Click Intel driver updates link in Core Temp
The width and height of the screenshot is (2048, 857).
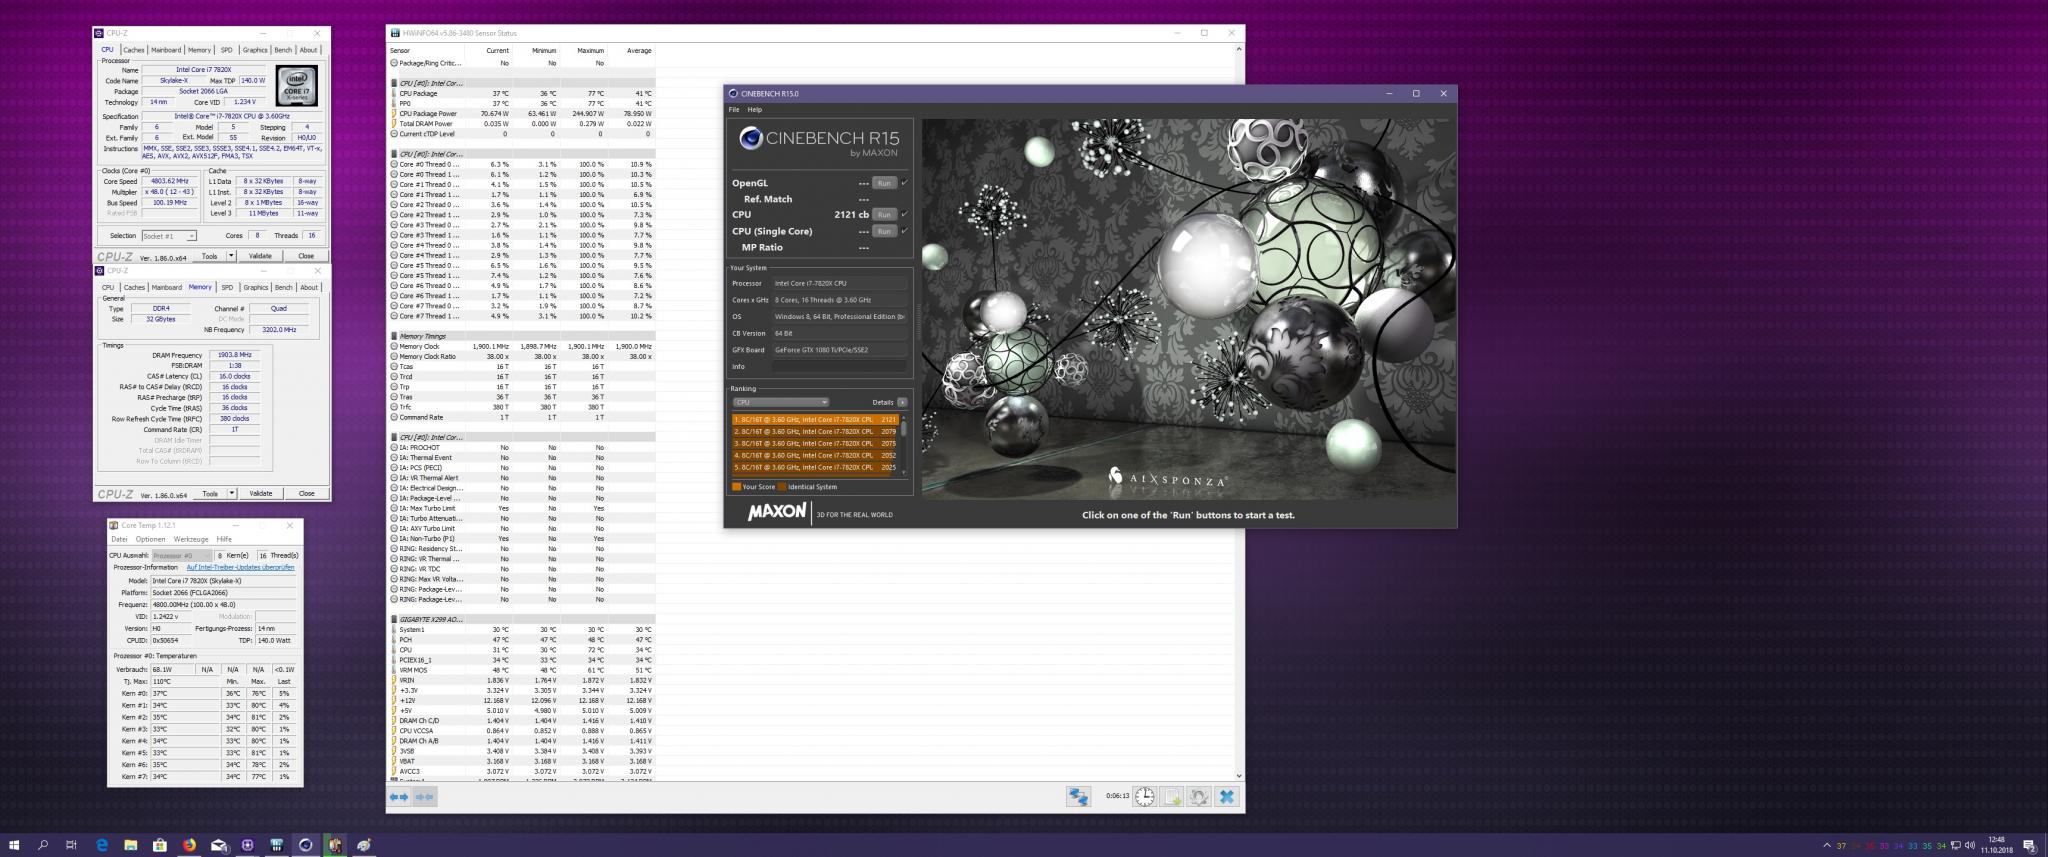tap(240, 567)
